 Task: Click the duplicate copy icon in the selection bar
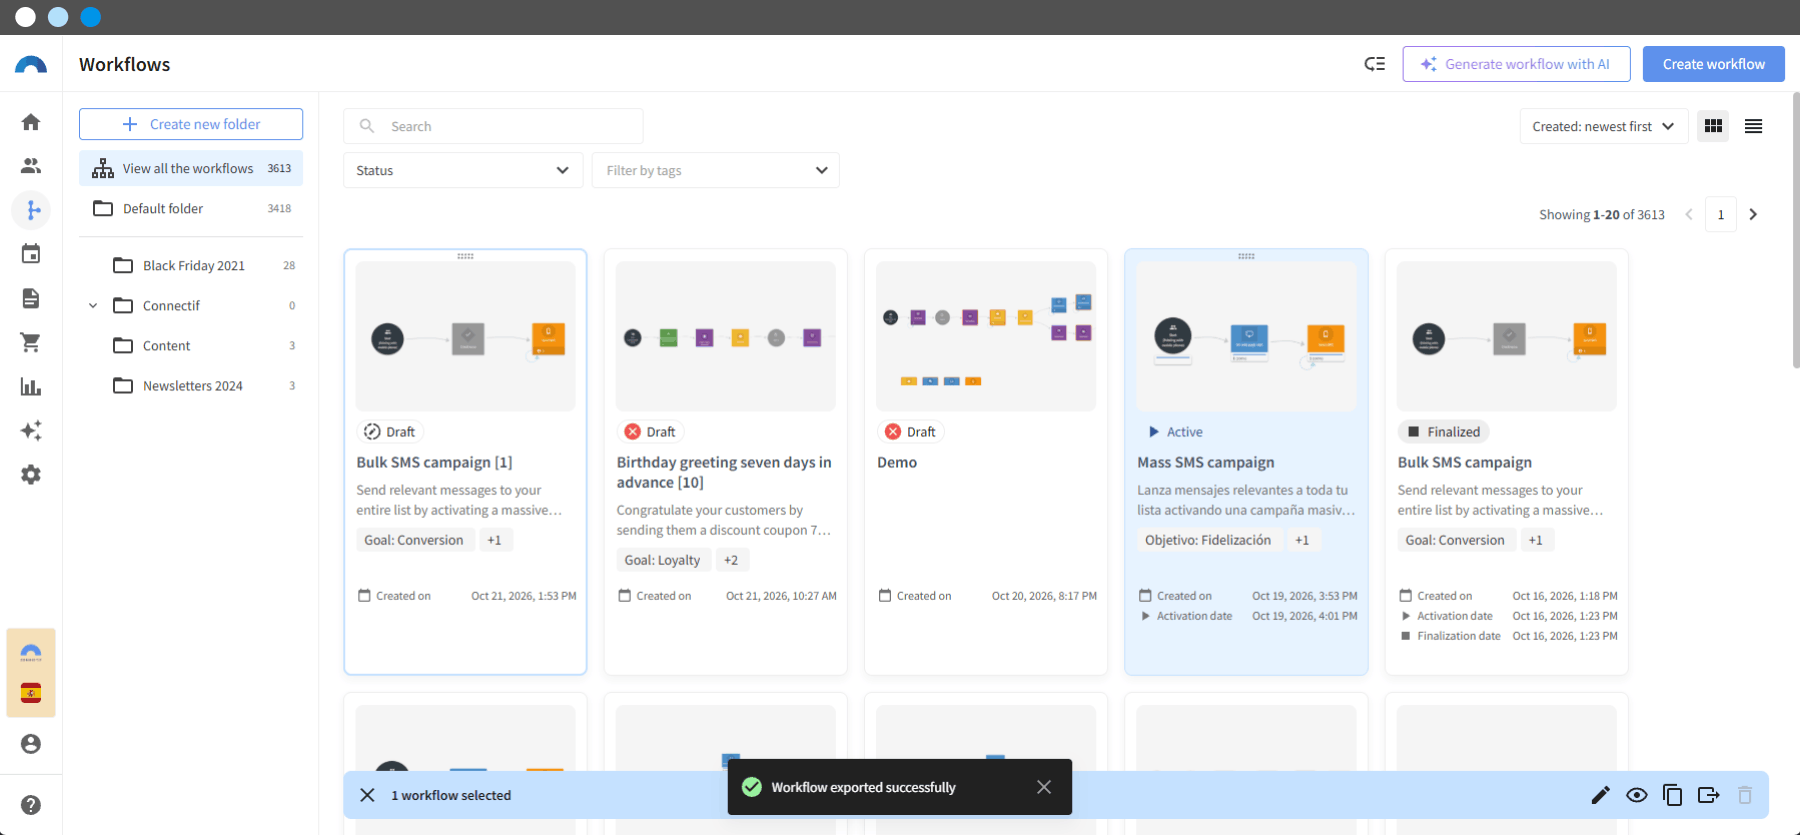pos(1672,795)
